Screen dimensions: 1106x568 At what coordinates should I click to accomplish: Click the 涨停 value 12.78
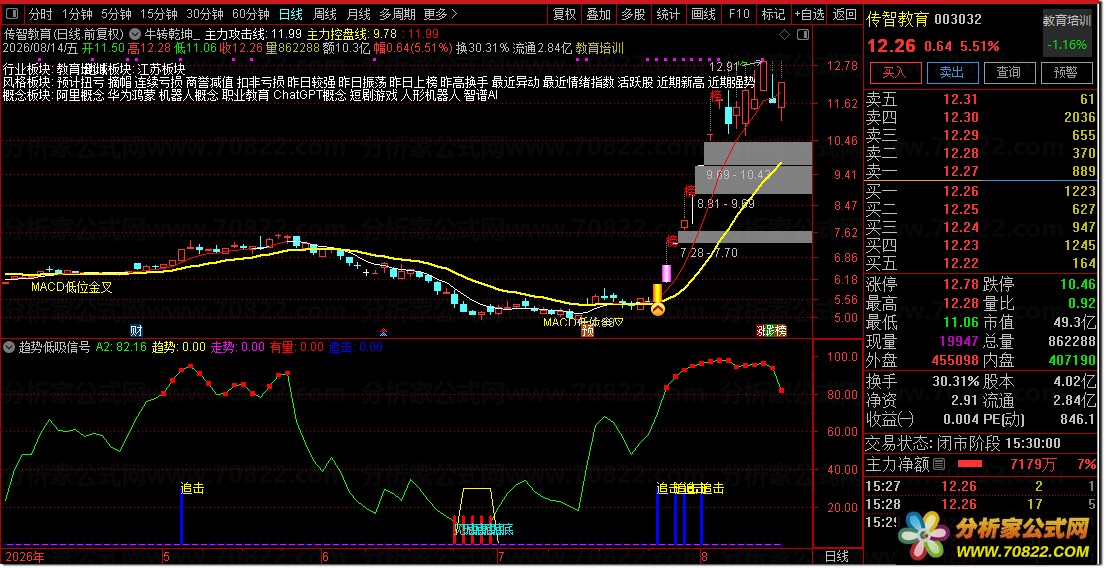961,284
